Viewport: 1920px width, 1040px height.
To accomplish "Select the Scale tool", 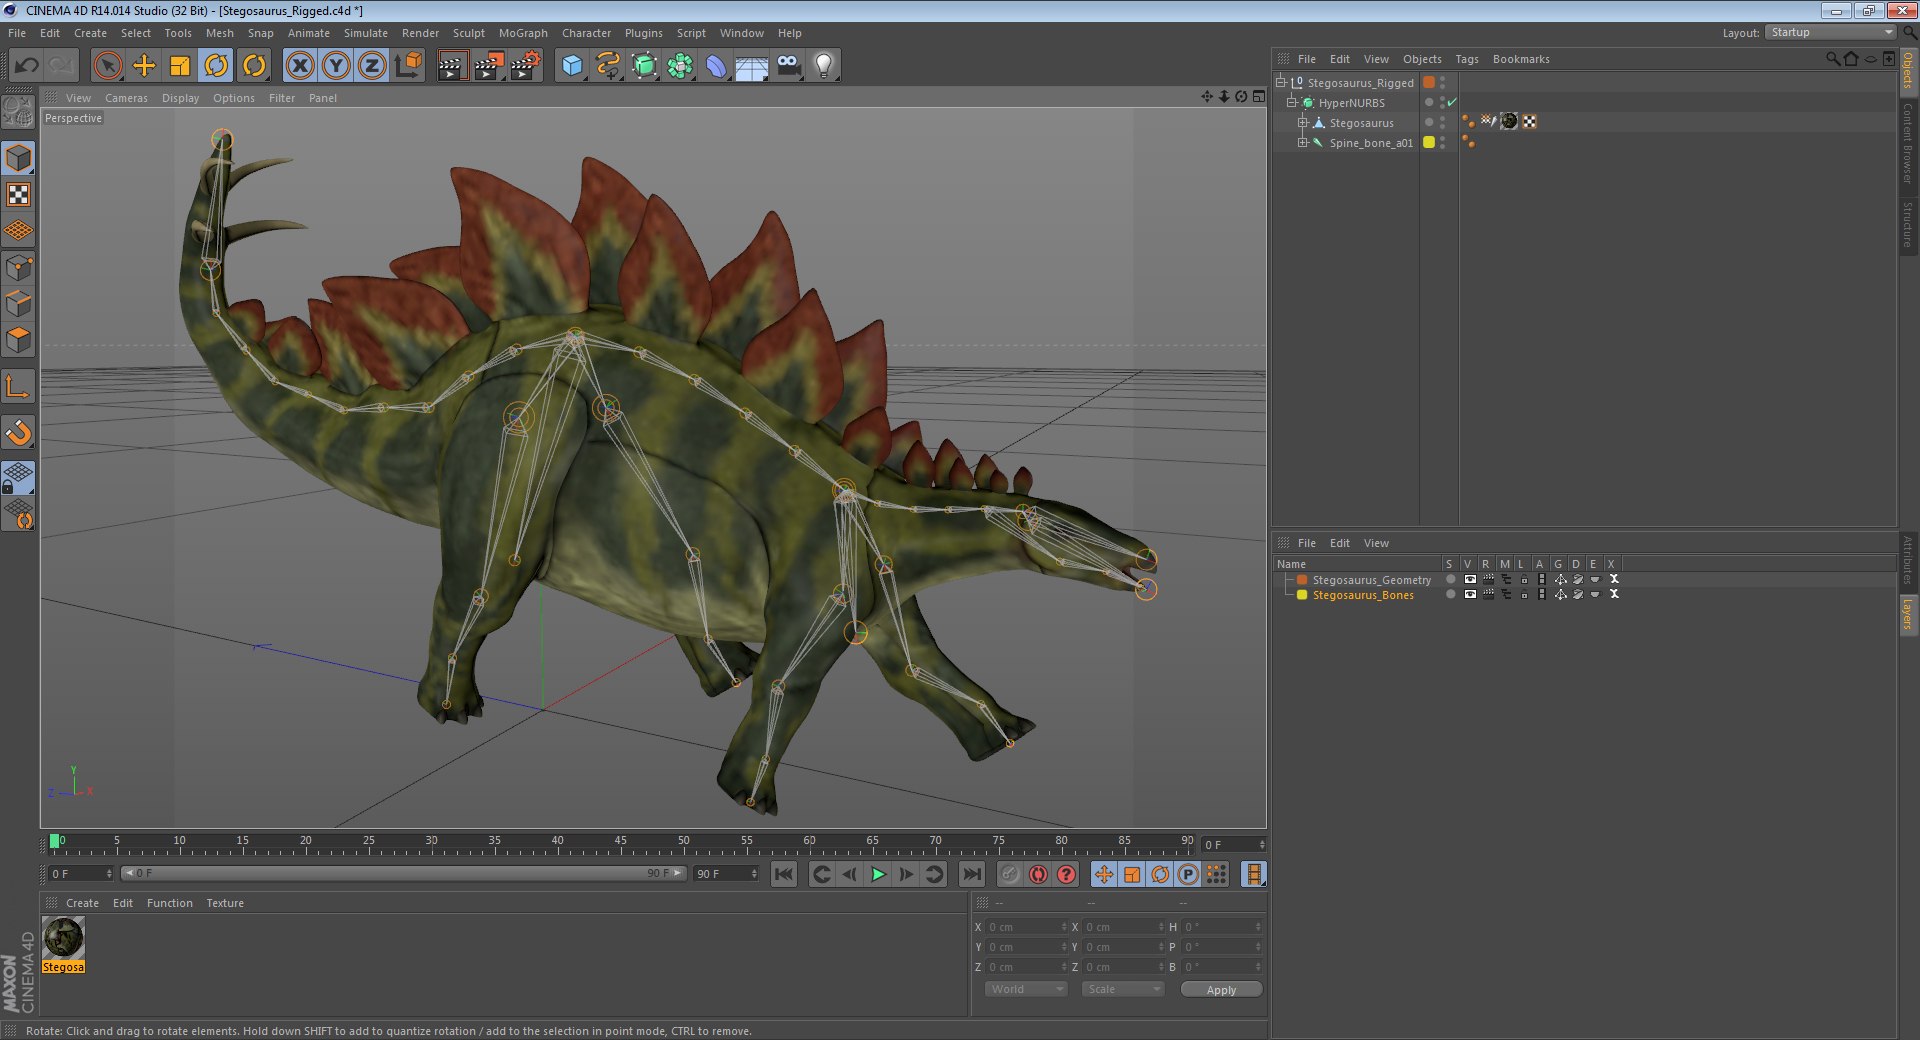I will [x=180, y=66].
